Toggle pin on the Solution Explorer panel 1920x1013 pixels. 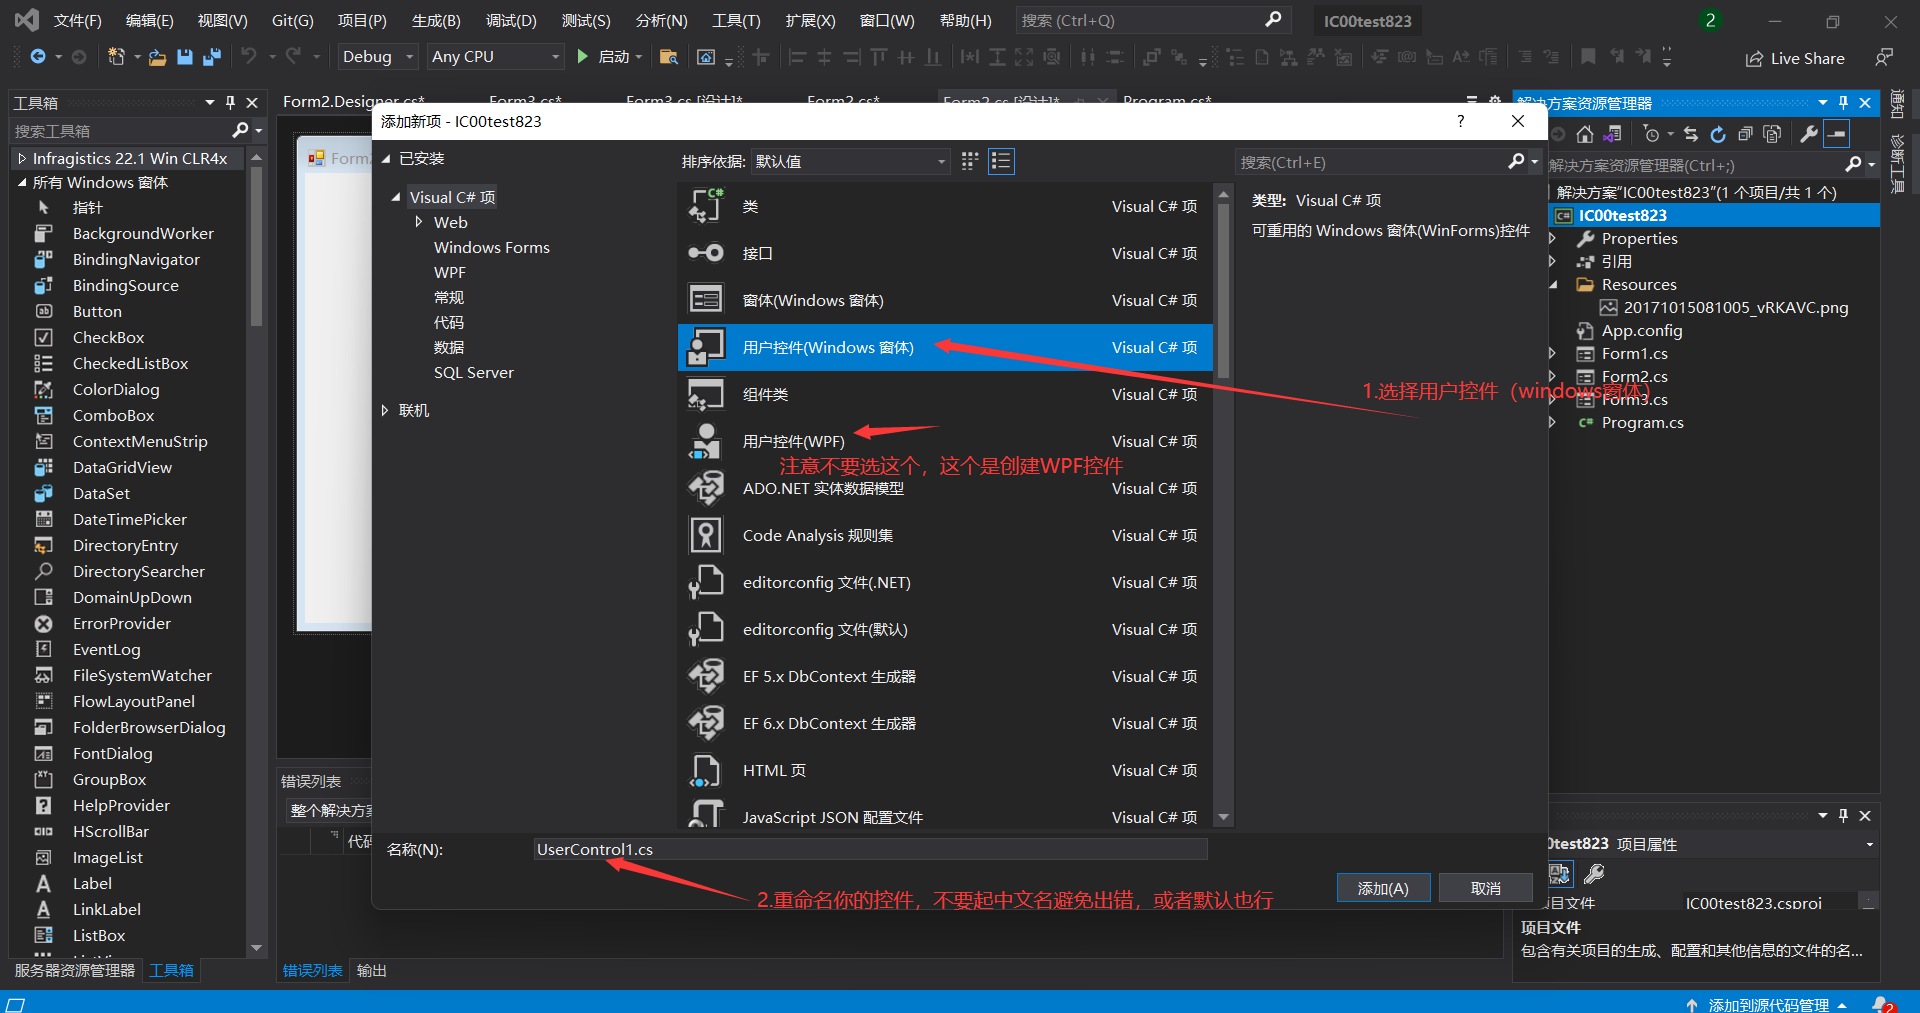[1844, 102]
